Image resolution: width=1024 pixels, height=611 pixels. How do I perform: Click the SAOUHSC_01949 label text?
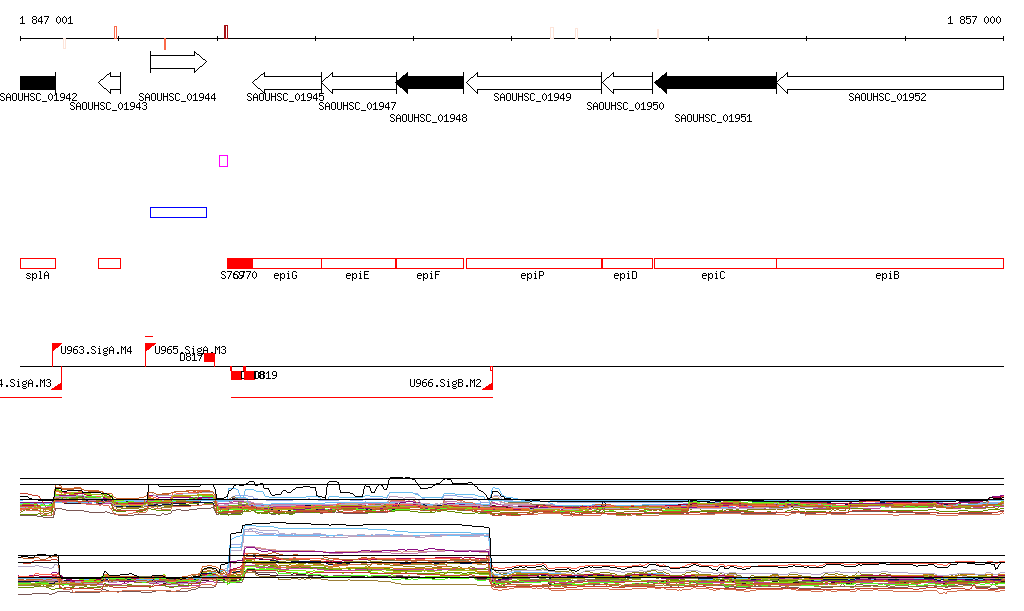click(532, 97)
